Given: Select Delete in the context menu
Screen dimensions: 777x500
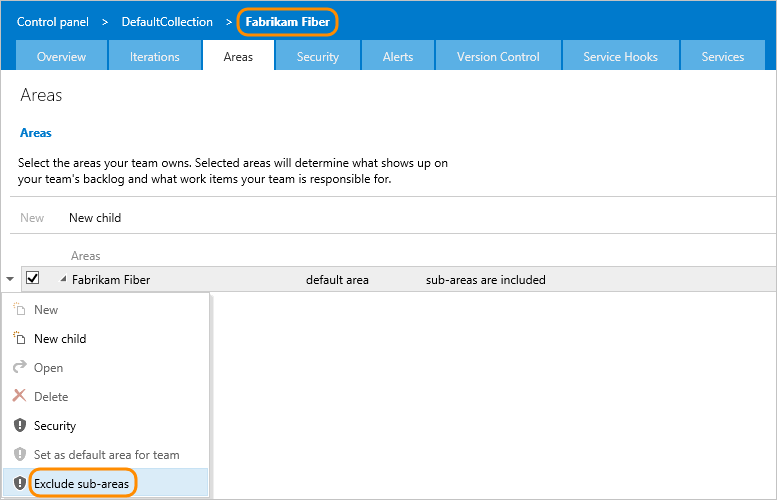Looking at the screenshot, I should [105, 396].
